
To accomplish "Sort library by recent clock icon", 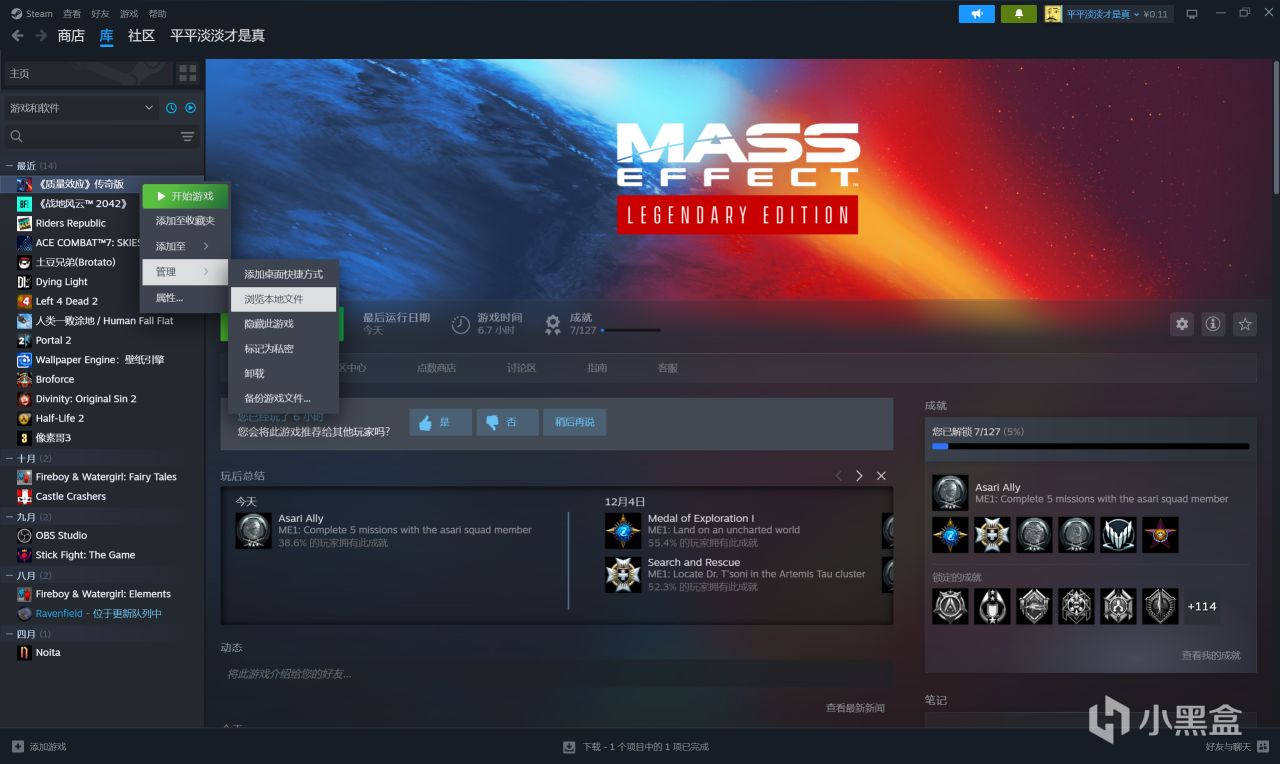I will tap(171, 108).
